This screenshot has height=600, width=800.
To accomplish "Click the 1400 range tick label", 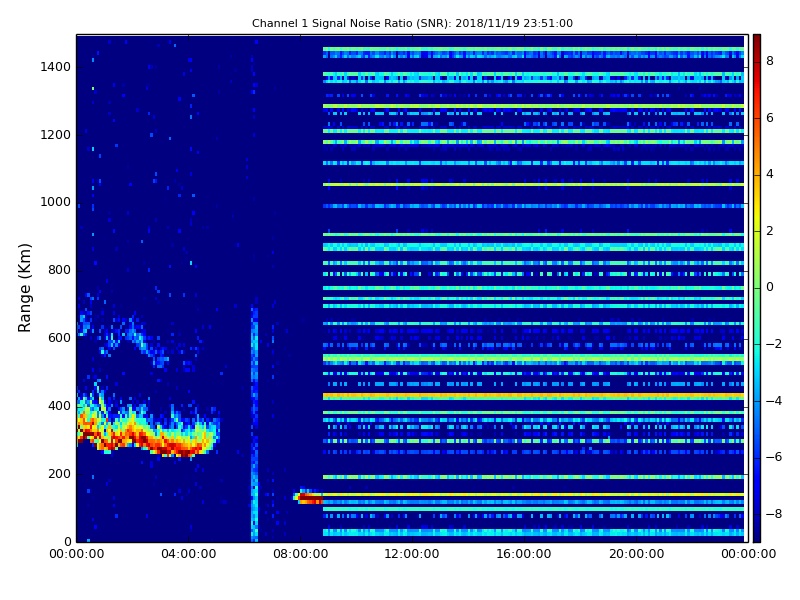I will point(56,67).
